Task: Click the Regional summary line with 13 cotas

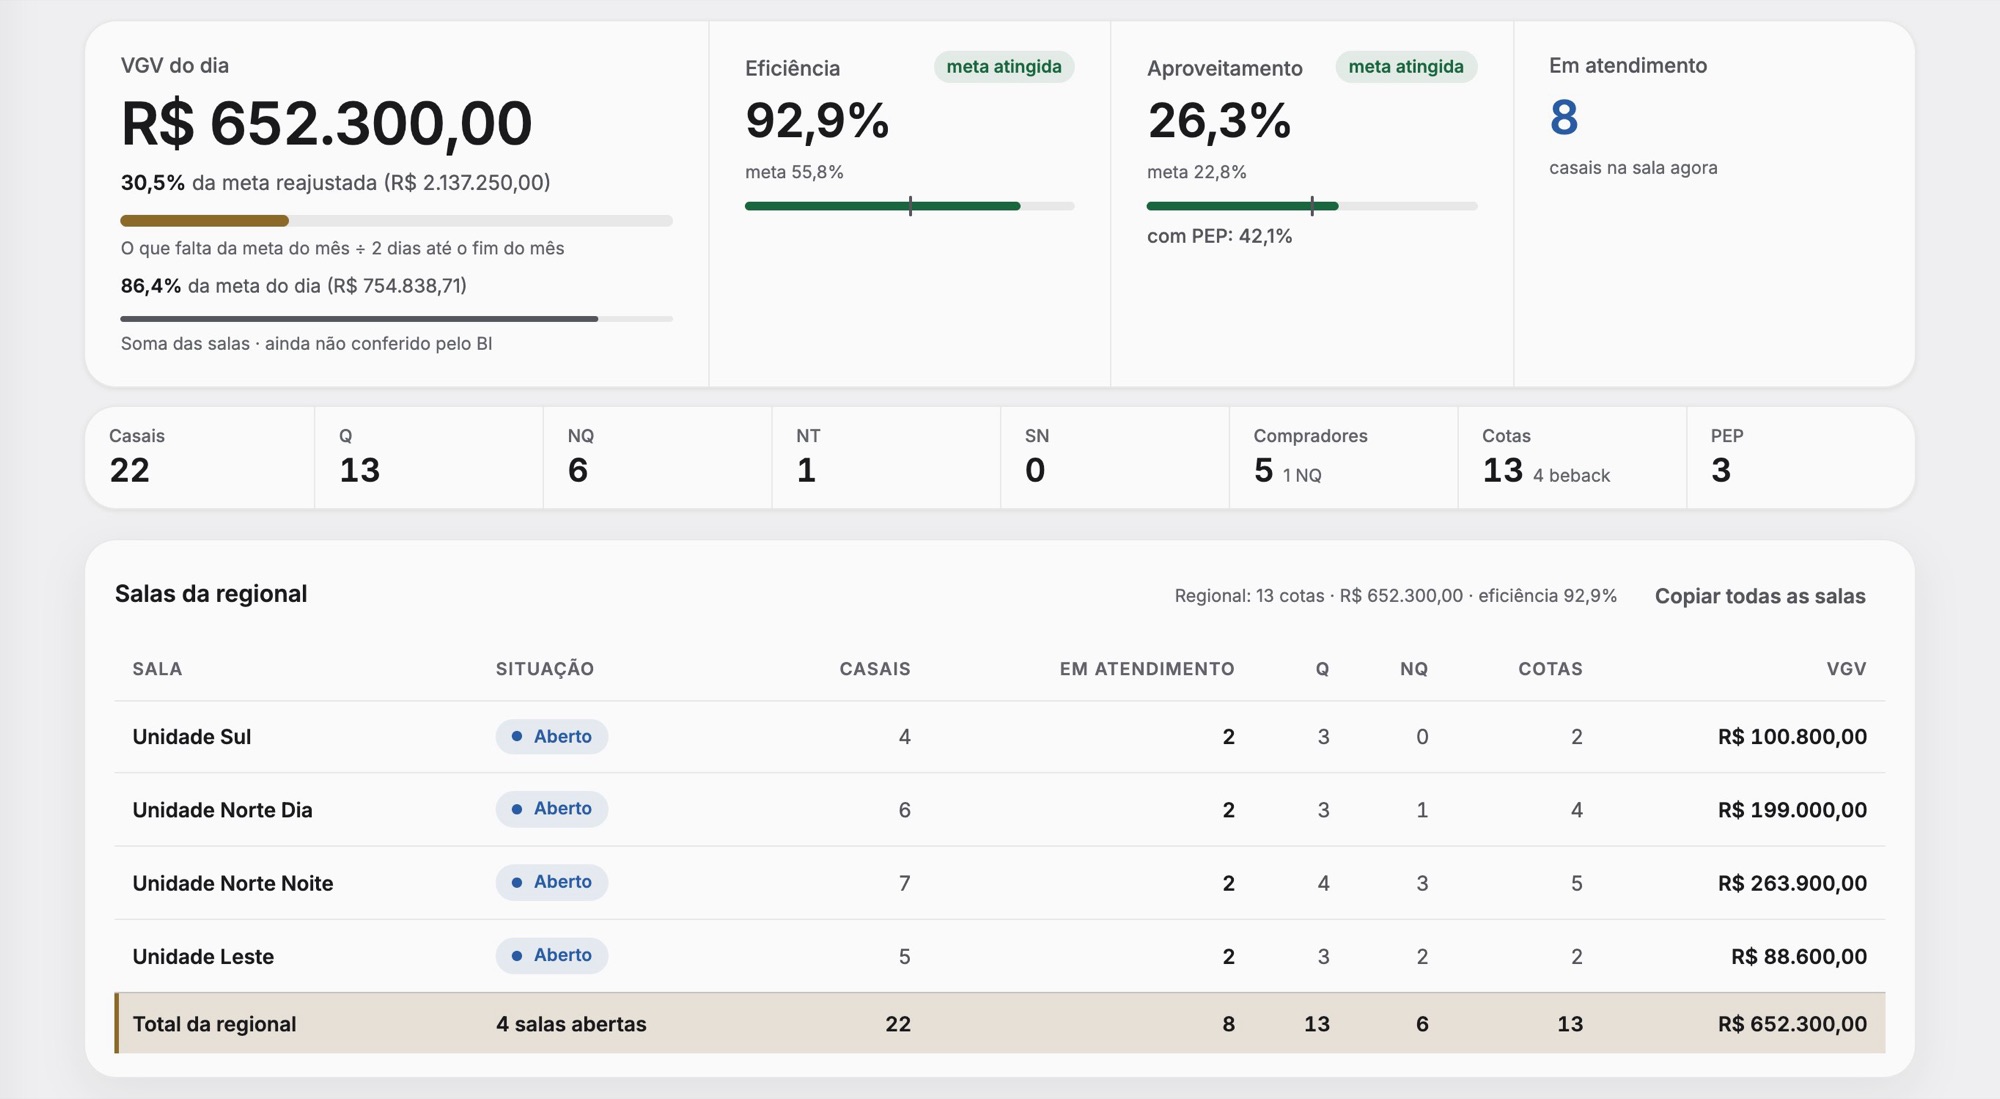Action: 1395,596
